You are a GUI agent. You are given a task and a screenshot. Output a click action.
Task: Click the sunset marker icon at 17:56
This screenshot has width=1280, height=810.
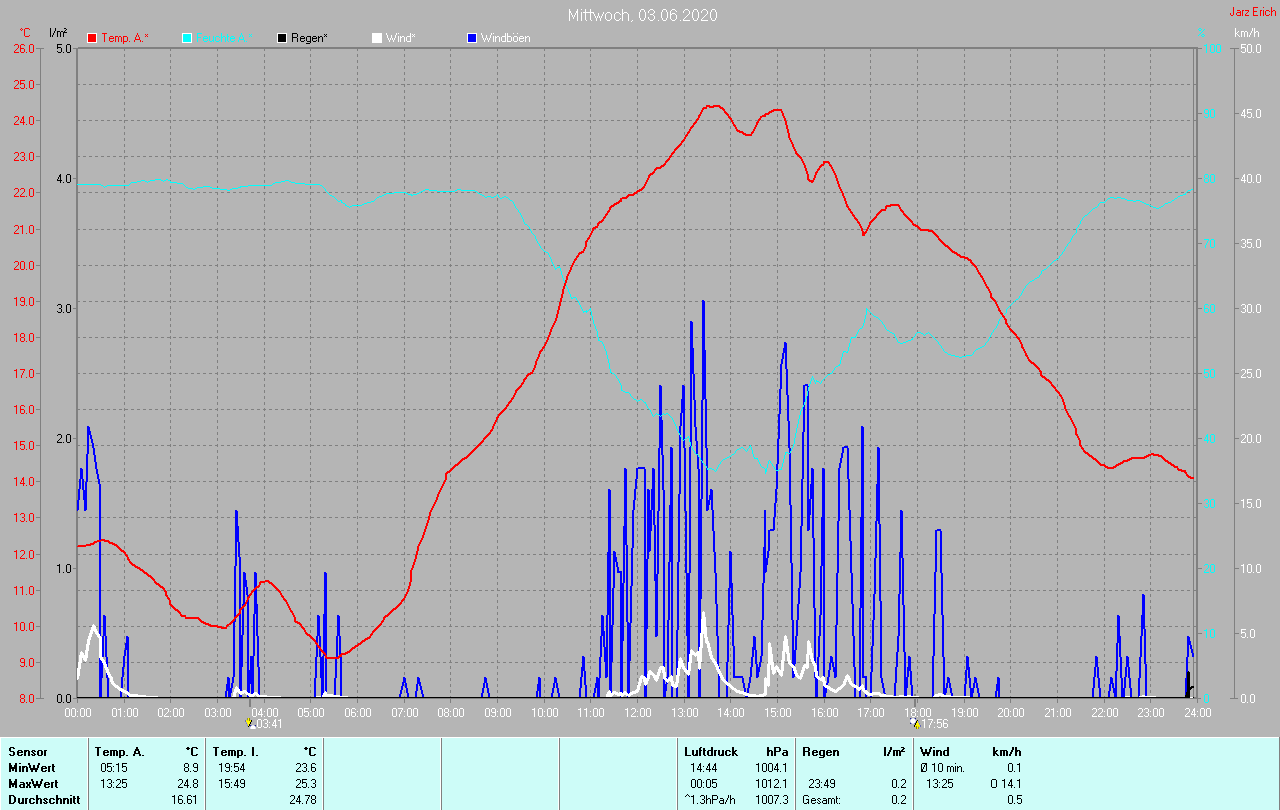913,722
